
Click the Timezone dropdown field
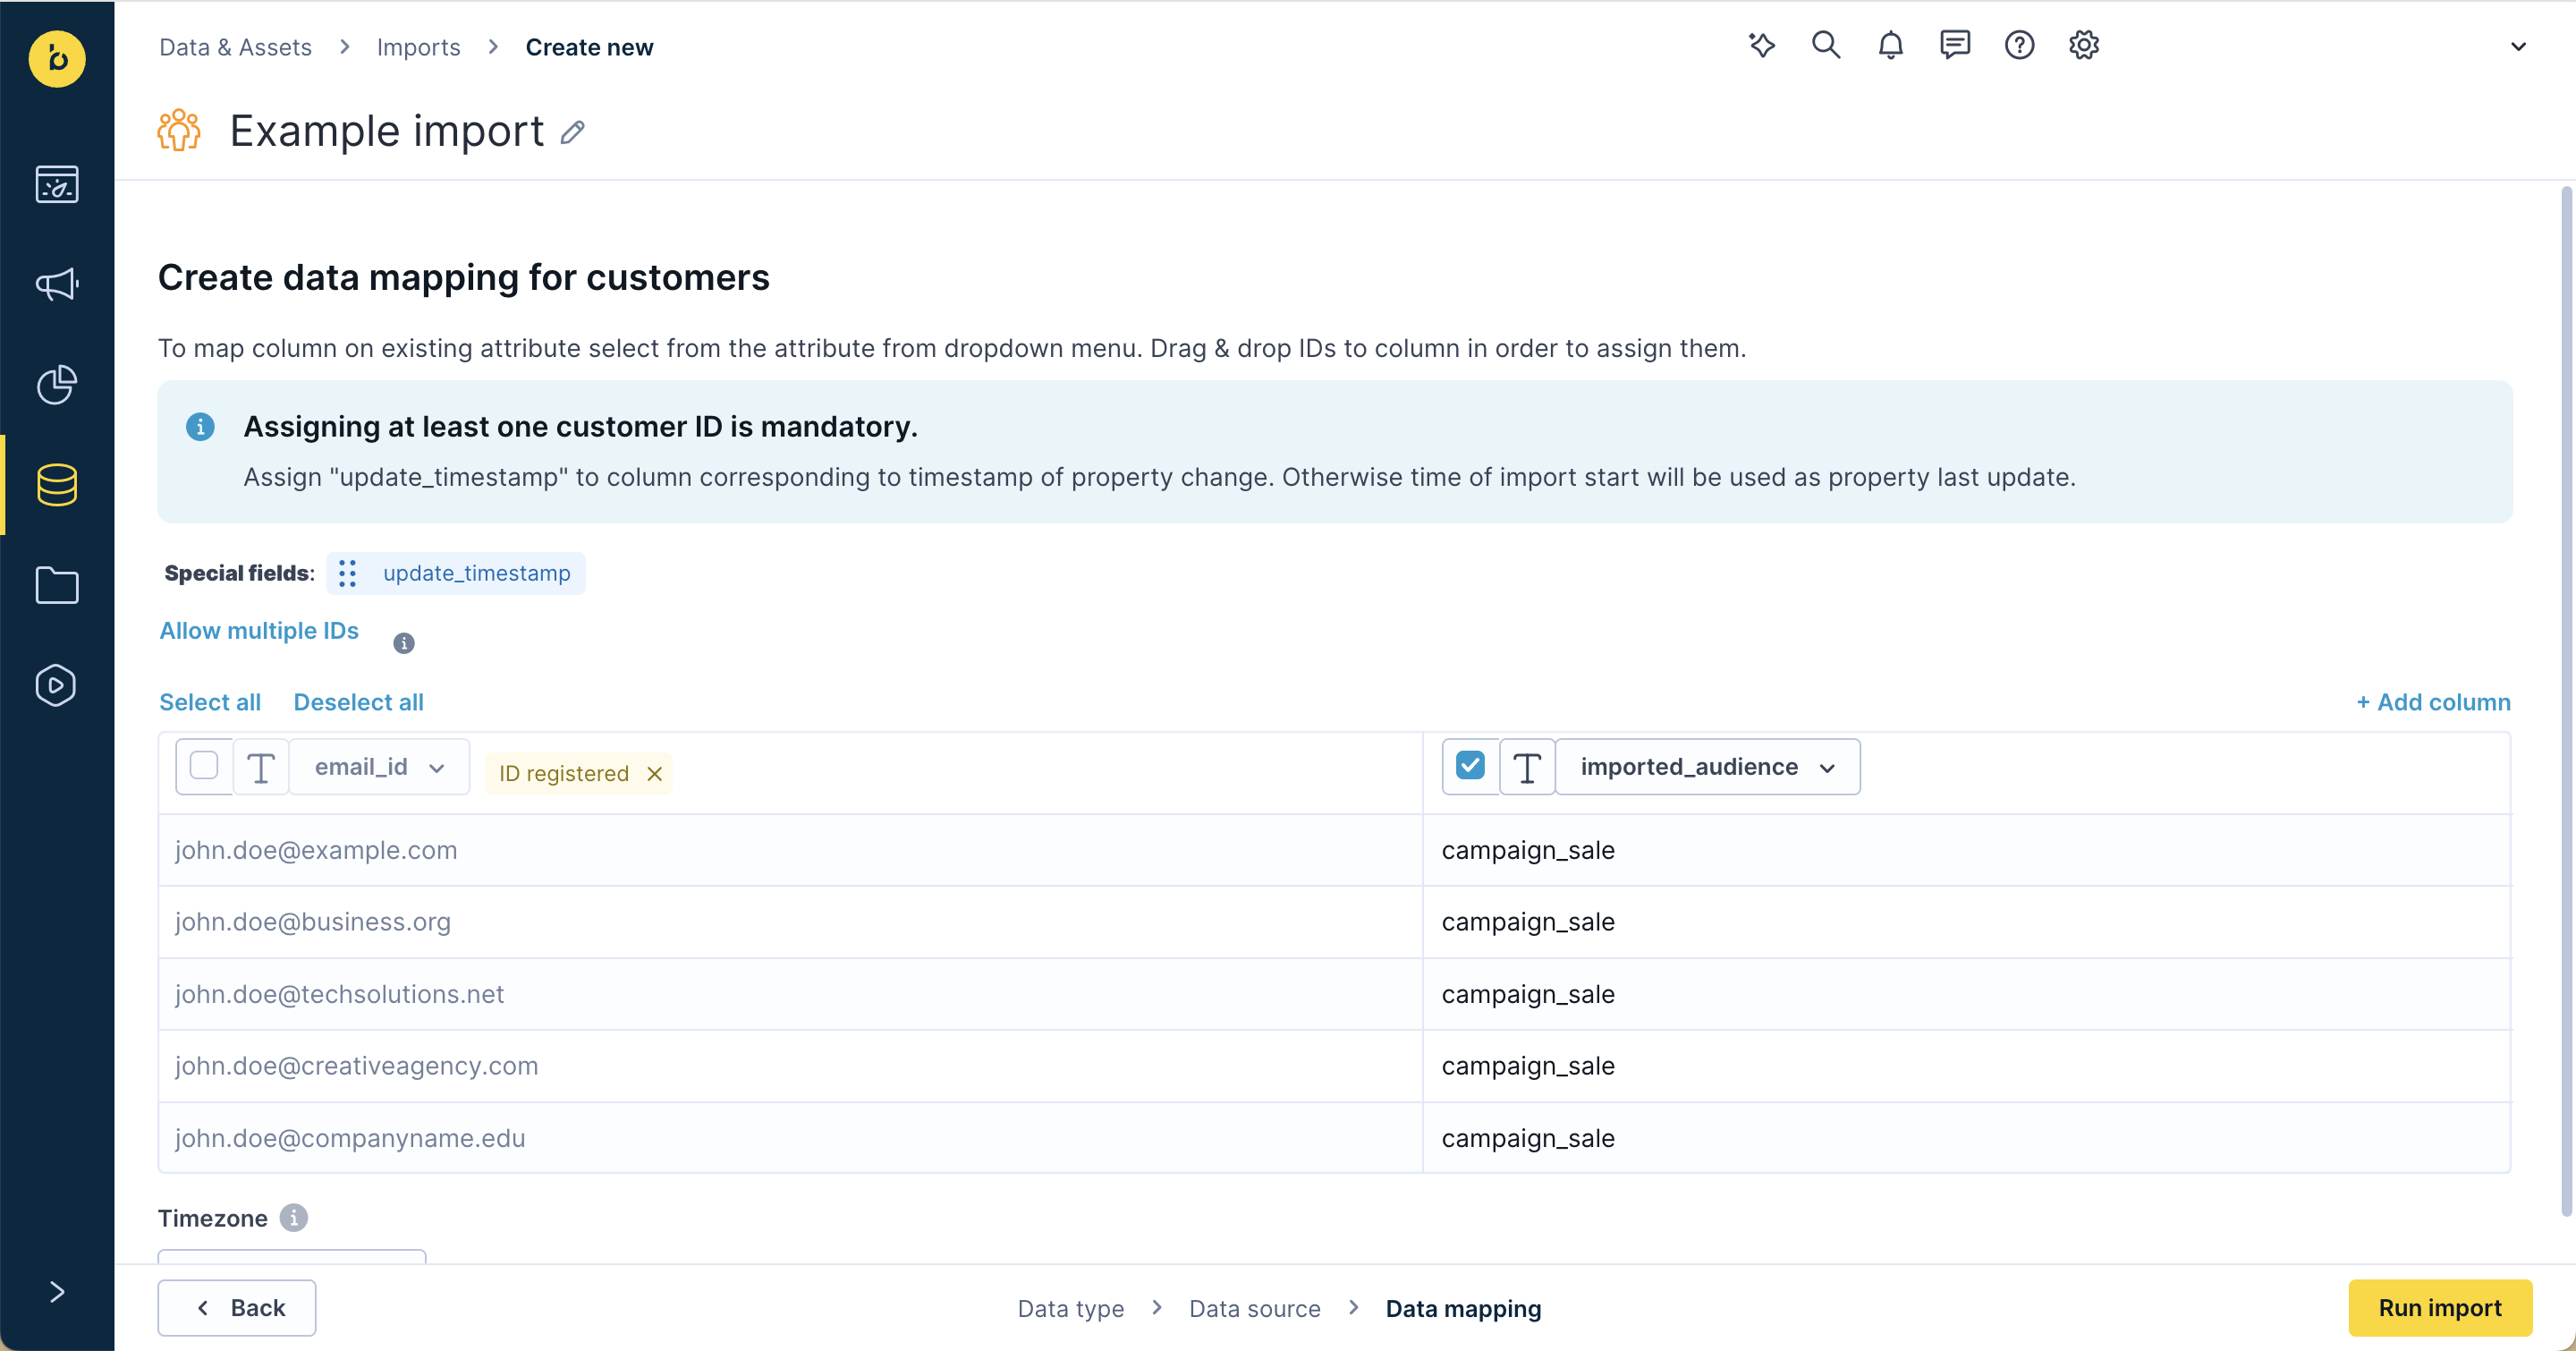click(292, 1256)
